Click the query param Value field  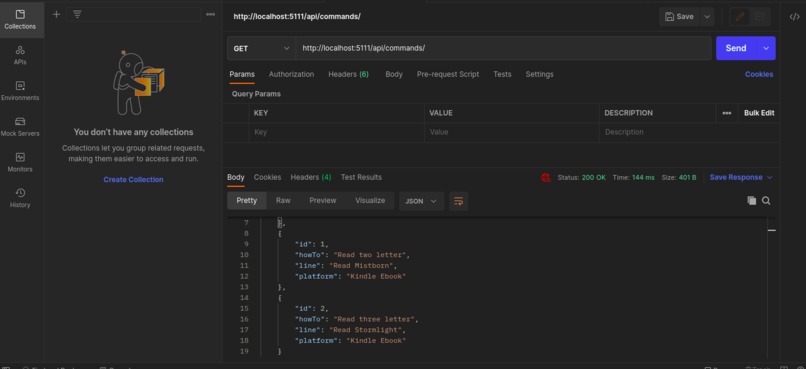pos(511,132)
